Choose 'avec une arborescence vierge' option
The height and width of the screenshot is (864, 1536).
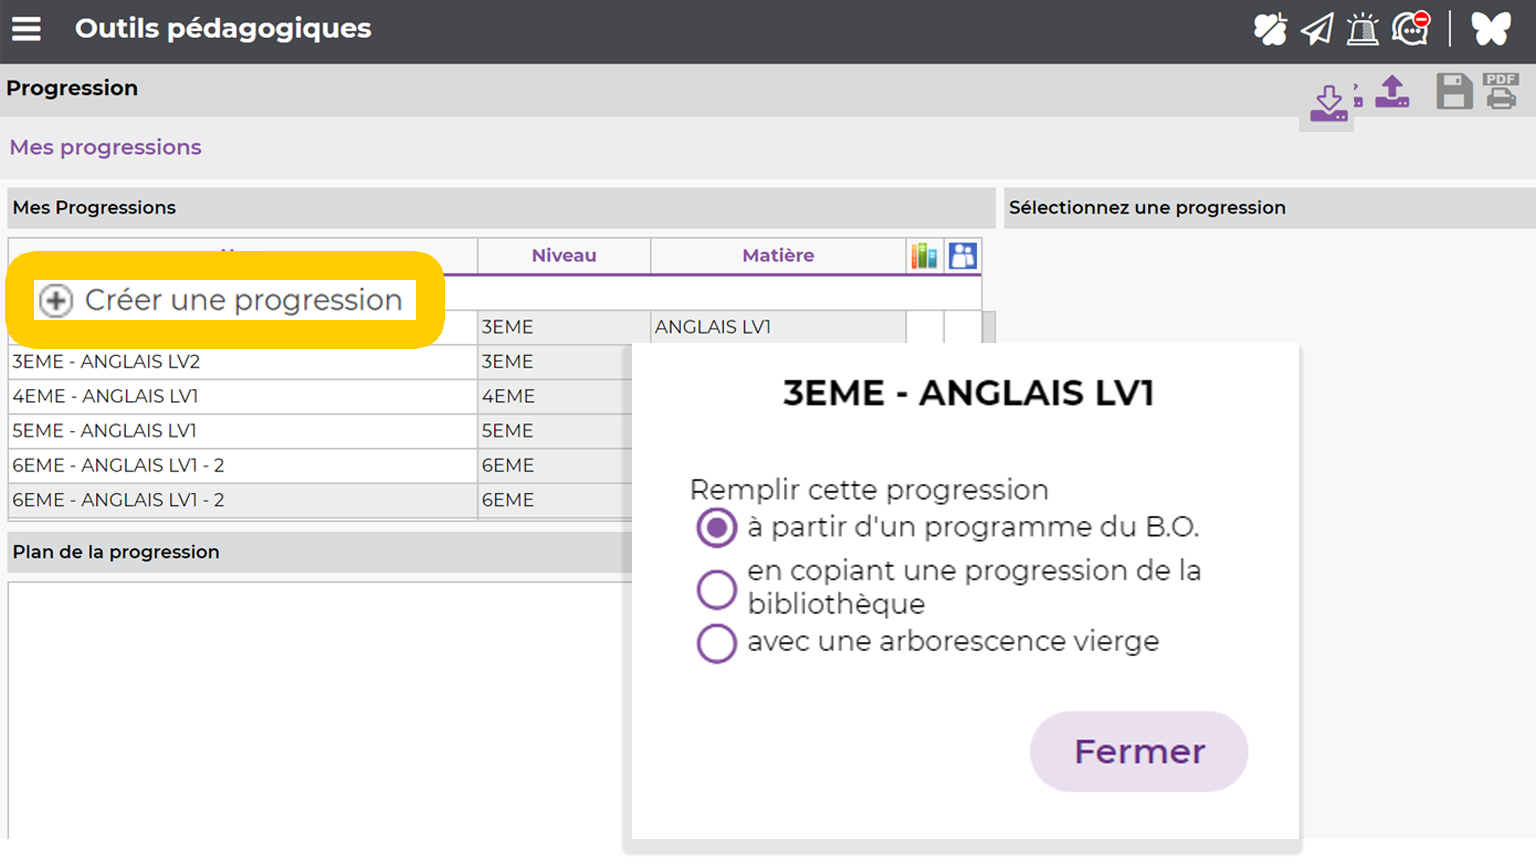click(716, 643)
